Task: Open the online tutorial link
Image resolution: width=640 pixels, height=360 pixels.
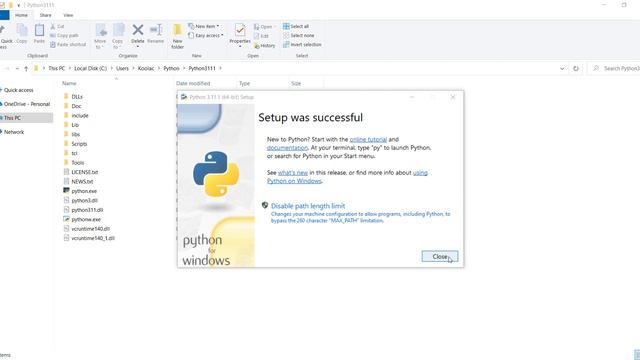Action: (x=368, y=140)
